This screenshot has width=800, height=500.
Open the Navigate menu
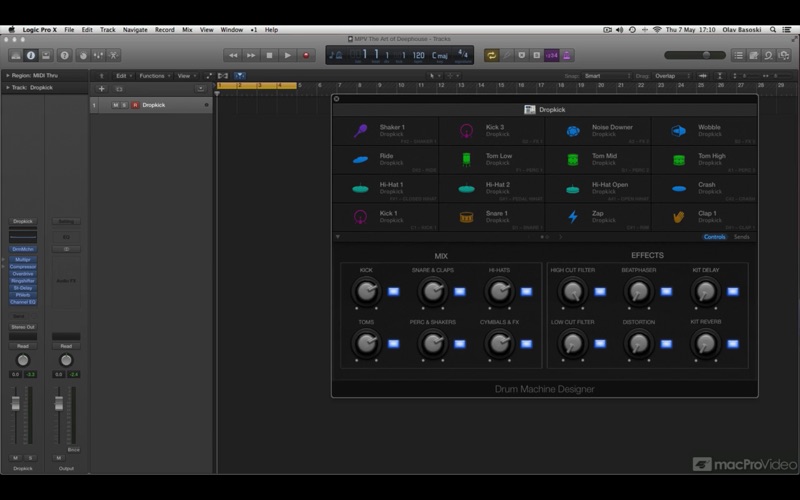(x=135, y=30)
